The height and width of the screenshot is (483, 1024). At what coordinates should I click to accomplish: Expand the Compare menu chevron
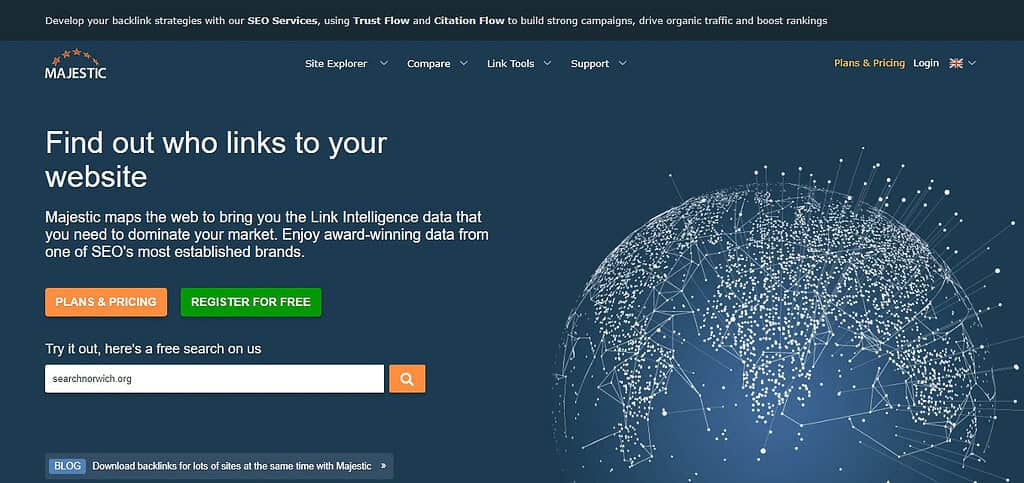(x=464, y=63)
